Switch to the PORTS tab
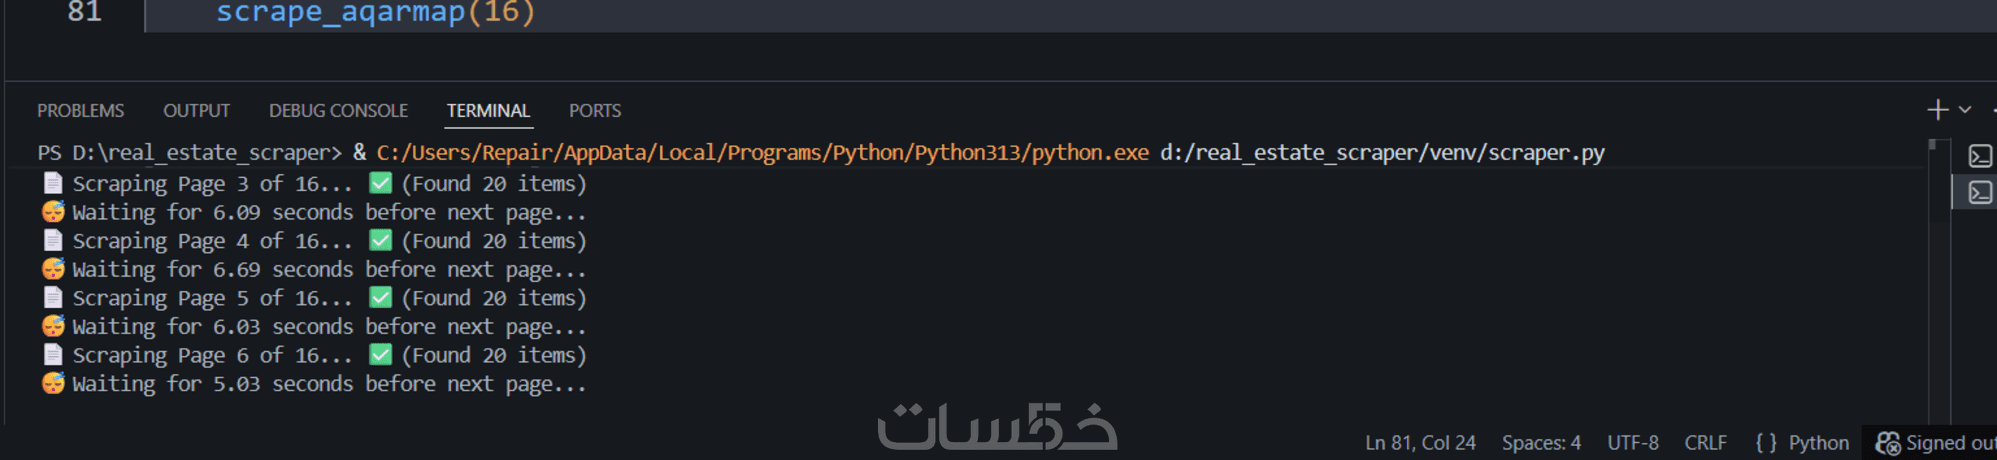This screenshot has height=460, width=1997. pos(595,111)
